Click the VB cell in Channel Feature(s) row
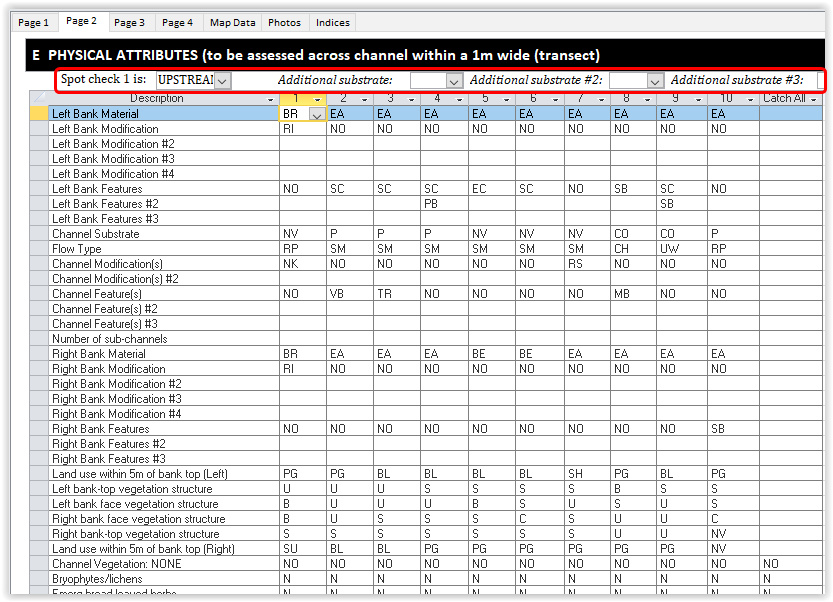The height and width of the screenshot is (602, 833). (350, 294)
